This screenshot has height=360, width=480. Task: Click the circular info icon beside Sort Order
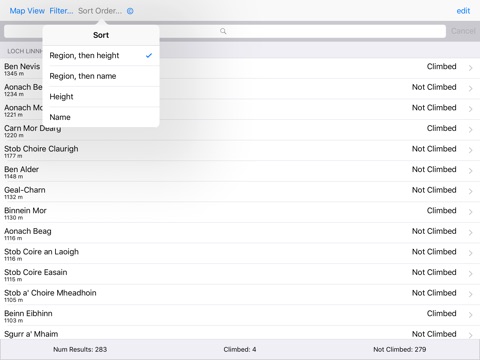click(x=130, y=11)
